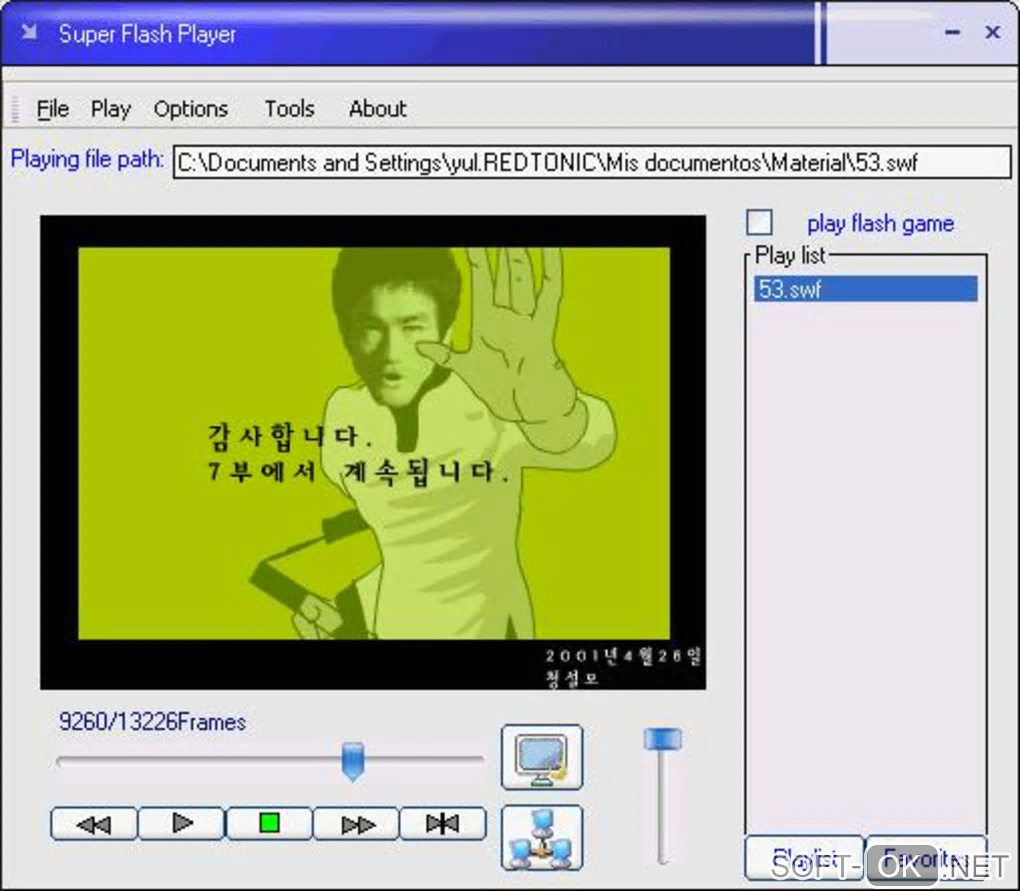
Task: Click the menu bar drag handle
Action: point(16,109)
